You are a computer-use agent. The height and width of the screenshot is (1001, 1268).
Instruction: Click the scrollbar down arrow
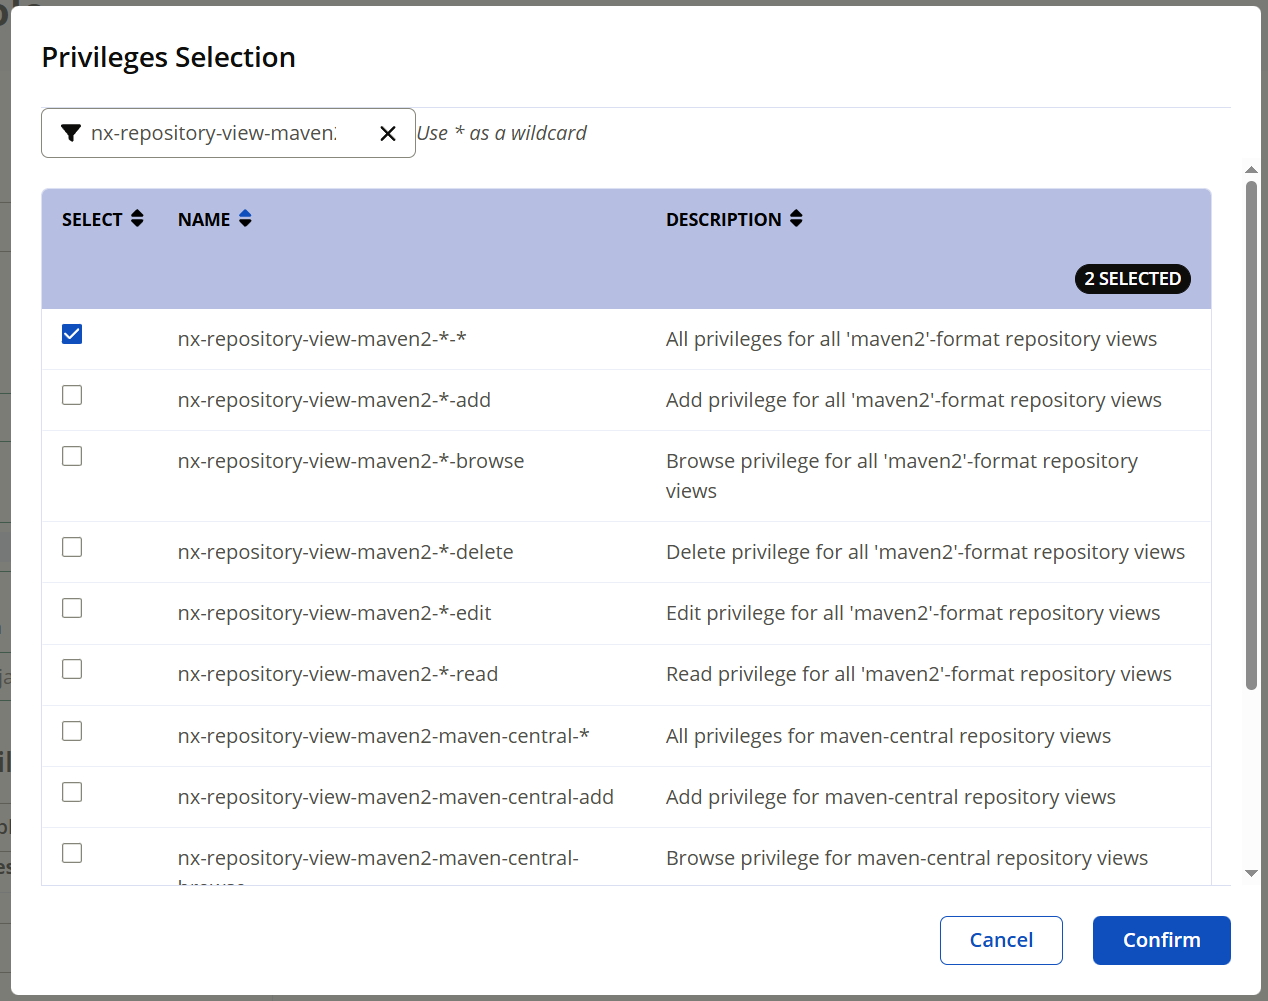pos(1251,874)
